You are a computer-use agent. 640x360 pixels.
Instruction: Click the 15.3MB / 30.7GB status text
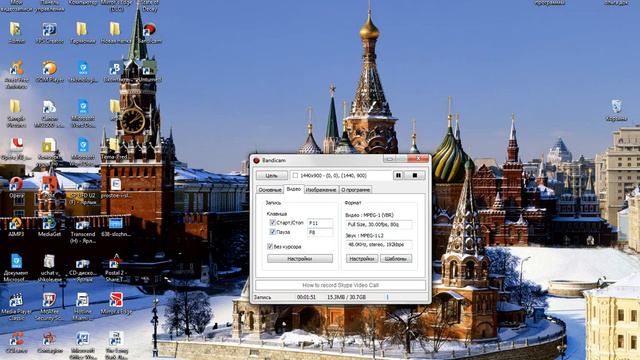[x=346, y=297]
